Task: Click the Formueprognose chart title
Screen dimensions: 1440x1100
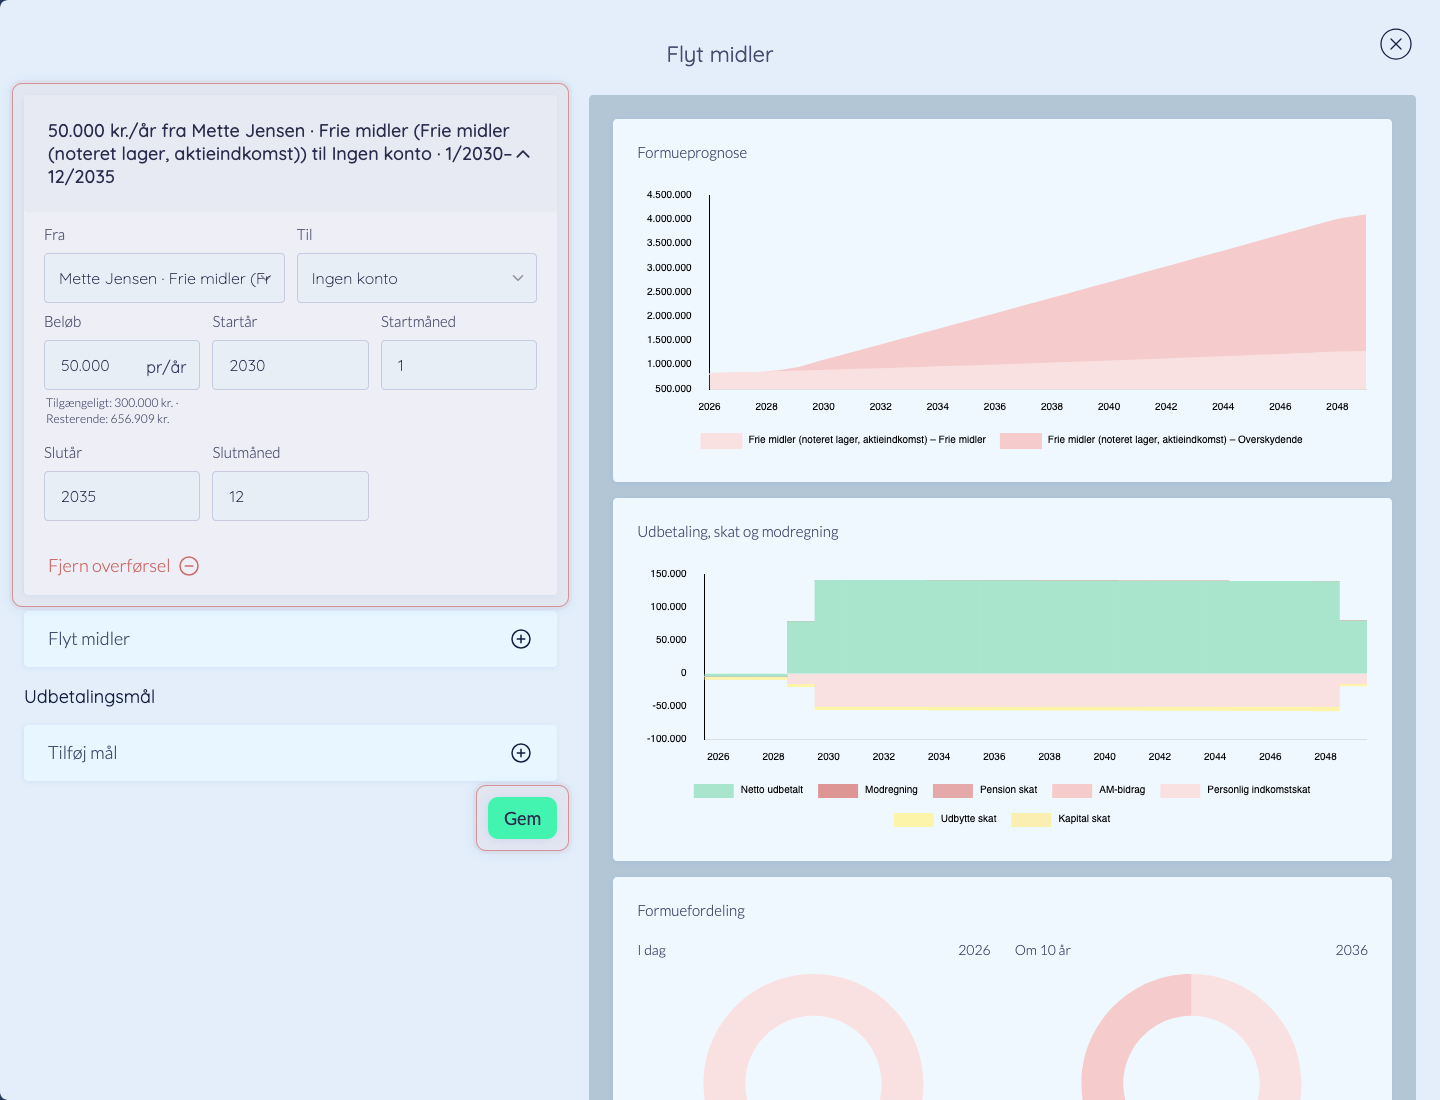Action: click(692, 153)
